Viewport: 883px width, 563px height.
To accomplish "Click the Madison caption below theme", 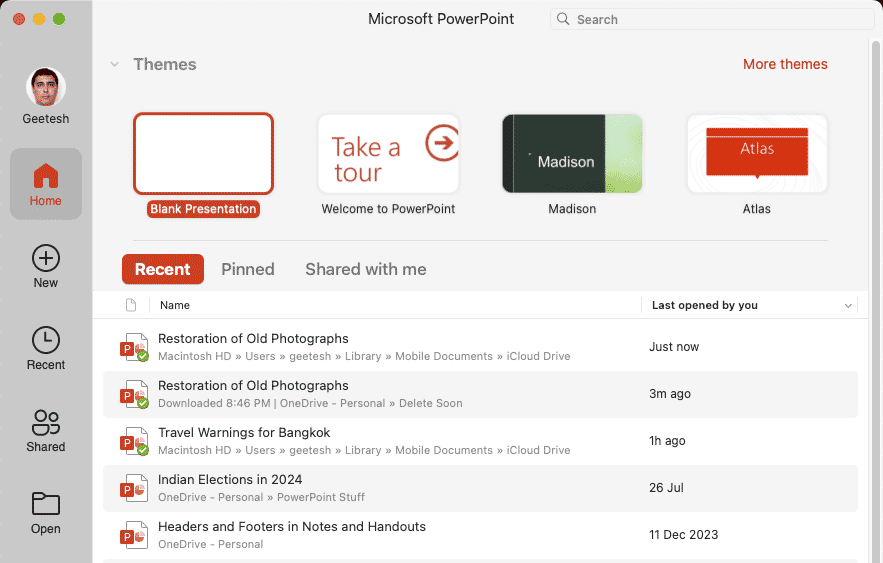I will click(x=572, y=209).
